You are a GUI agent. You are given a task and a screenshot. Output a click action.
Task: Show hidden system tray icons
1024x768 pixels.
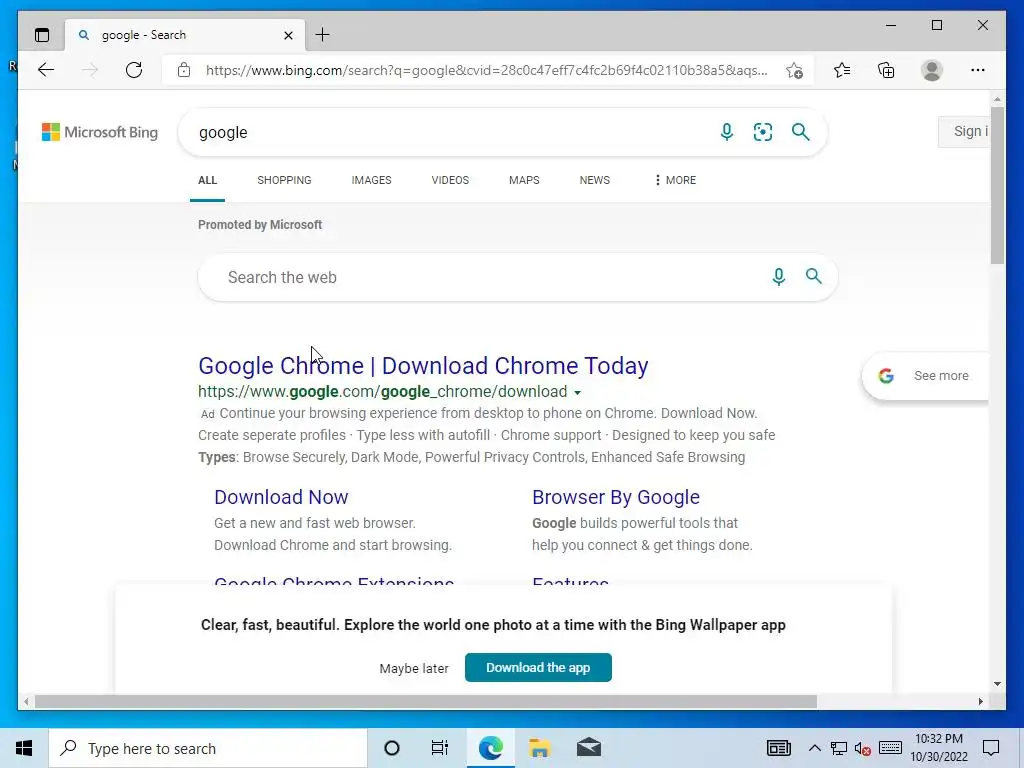814,748
